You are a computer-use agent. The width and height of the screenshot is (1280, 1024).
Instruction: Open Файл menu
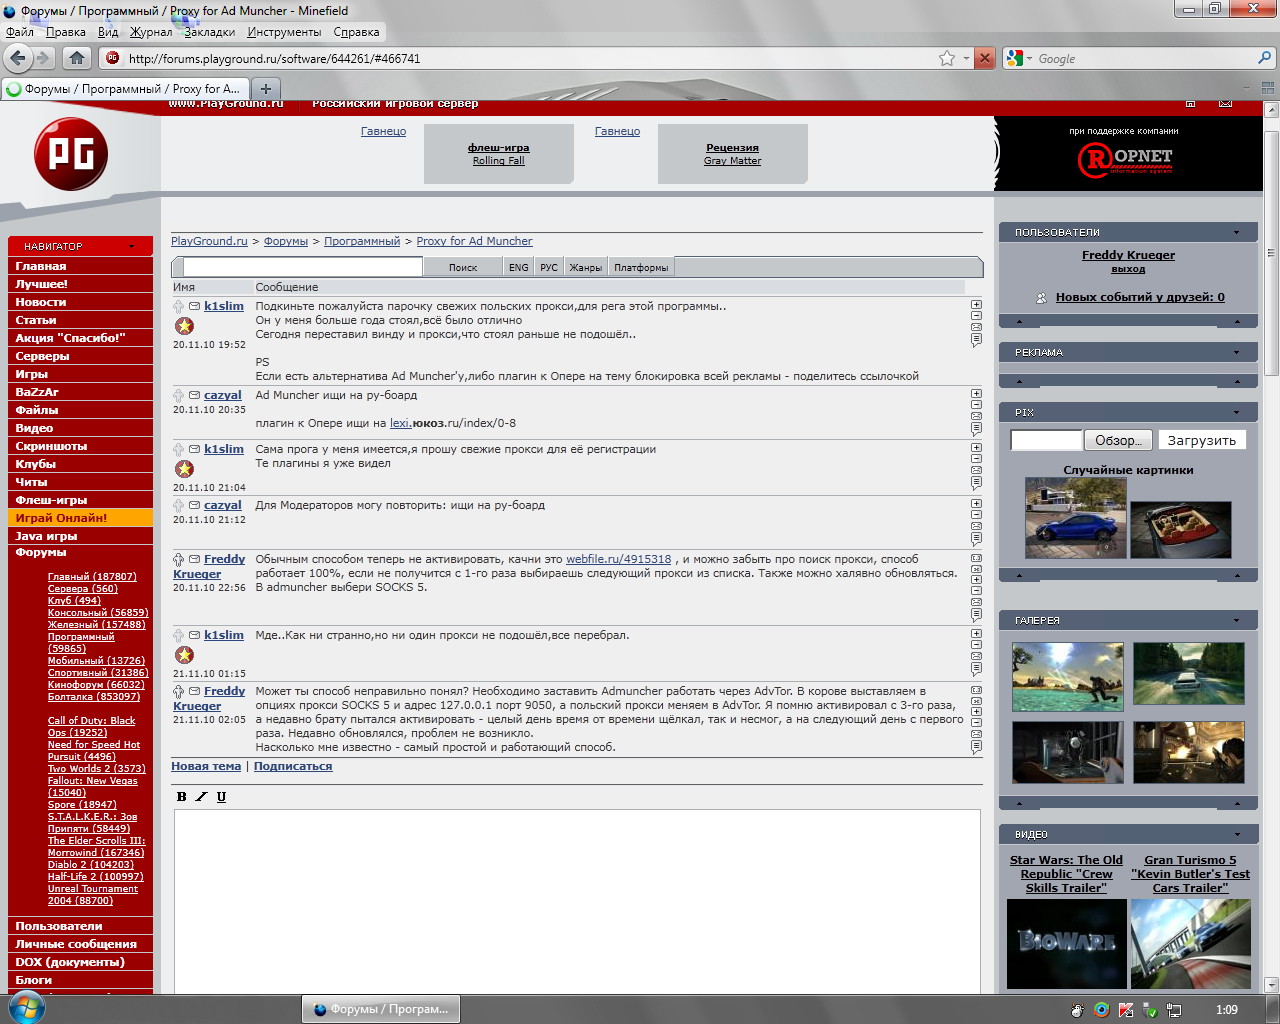[20, 32]
